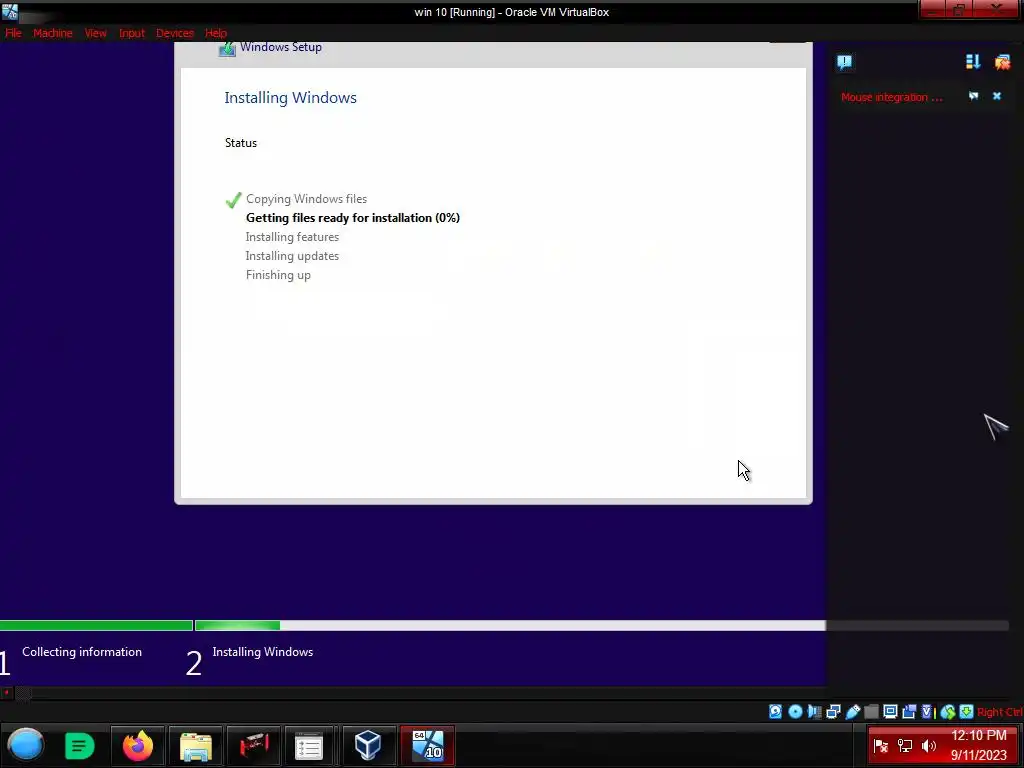1024x768 pixels.
Task: Click the Installing updates status line
Action: [292, 256]
